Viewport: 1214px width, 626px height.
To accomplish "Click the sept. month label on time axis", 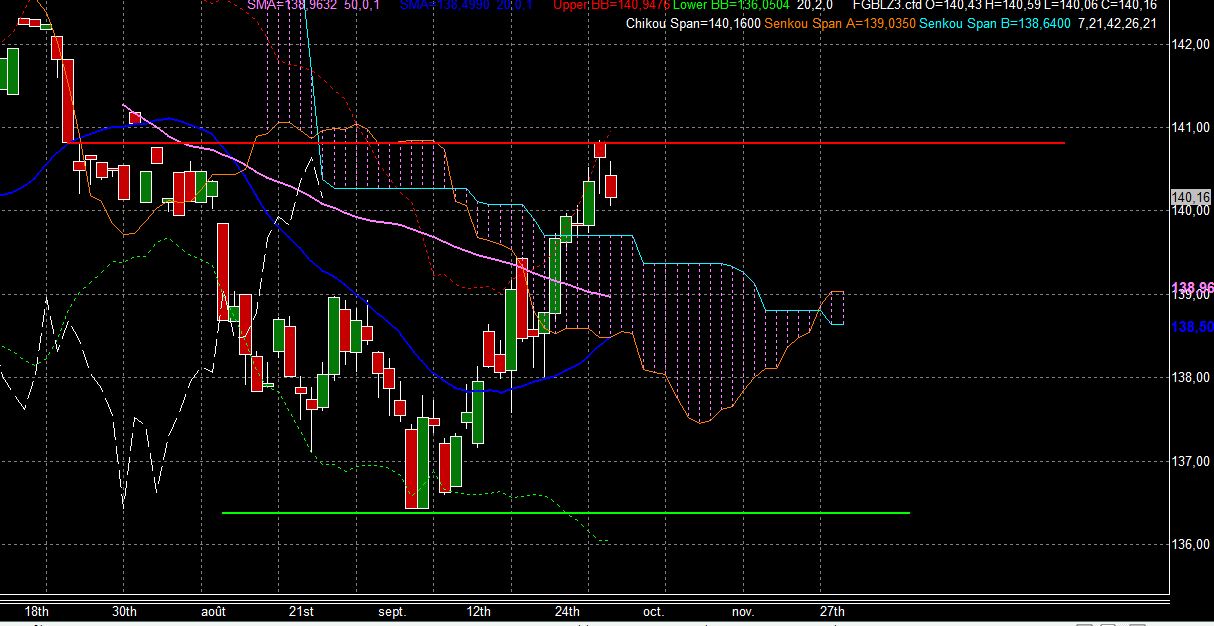I will [x=391, y=612].
